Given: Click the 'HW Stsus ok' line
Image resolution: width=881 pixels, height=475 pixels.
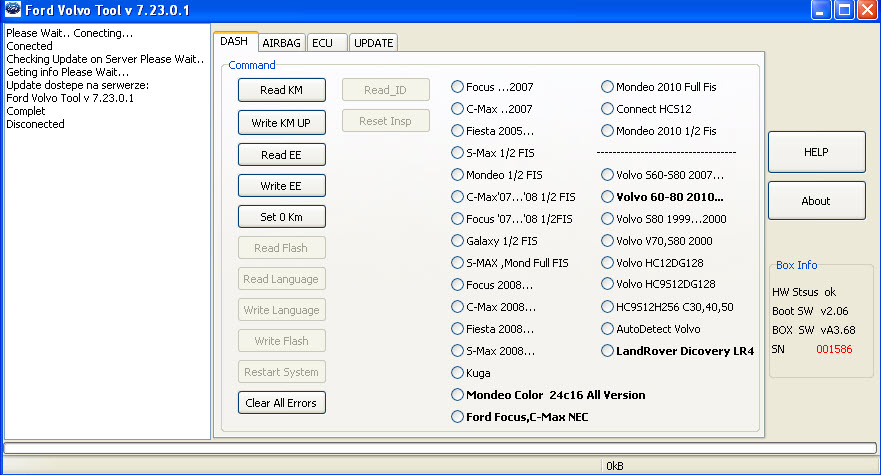Looking at the screenshot, I should (x=804, y=292).
